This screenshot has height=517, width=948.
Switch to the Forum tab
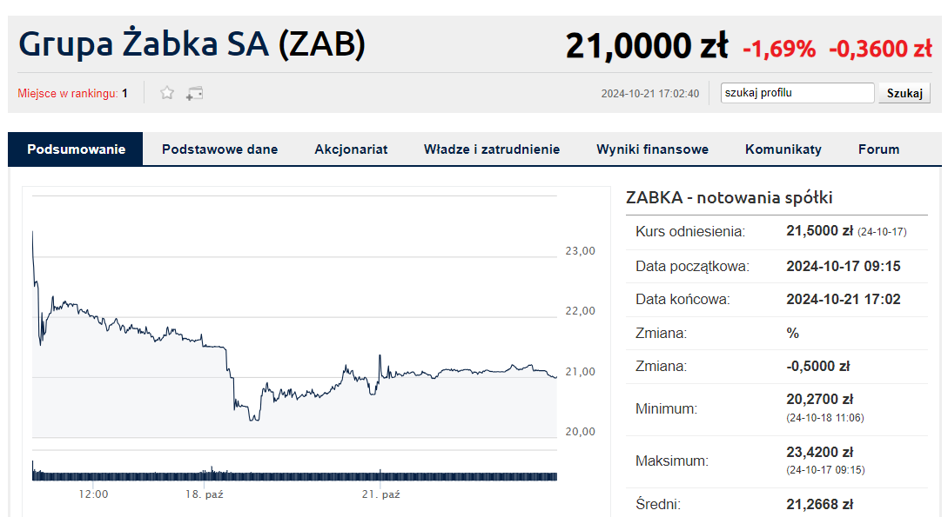pos(878,149)
